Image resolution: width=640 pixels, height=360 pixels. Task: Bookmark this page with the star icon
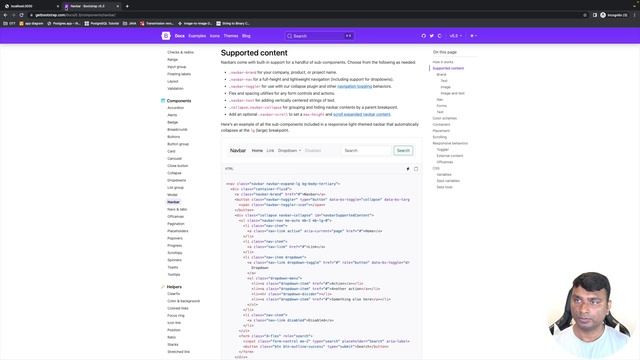[x=585, y=15]
